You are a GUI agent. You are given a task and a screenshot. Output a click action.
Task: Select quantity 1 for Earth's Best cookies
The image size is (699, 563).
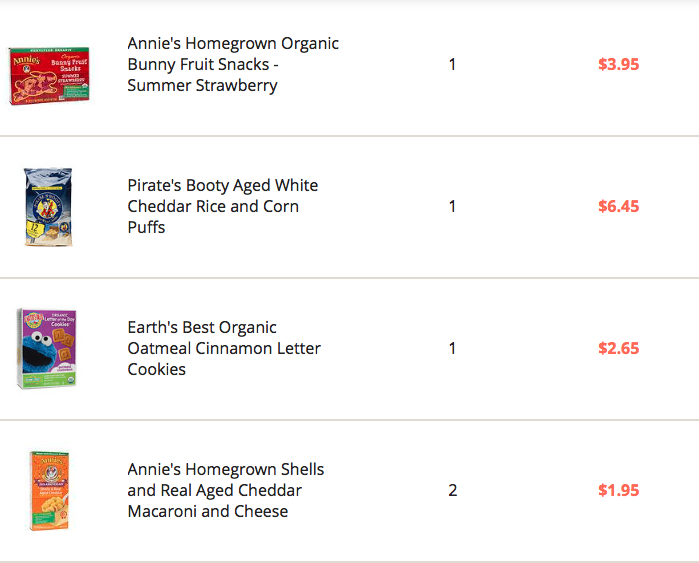tap(452, 348)
